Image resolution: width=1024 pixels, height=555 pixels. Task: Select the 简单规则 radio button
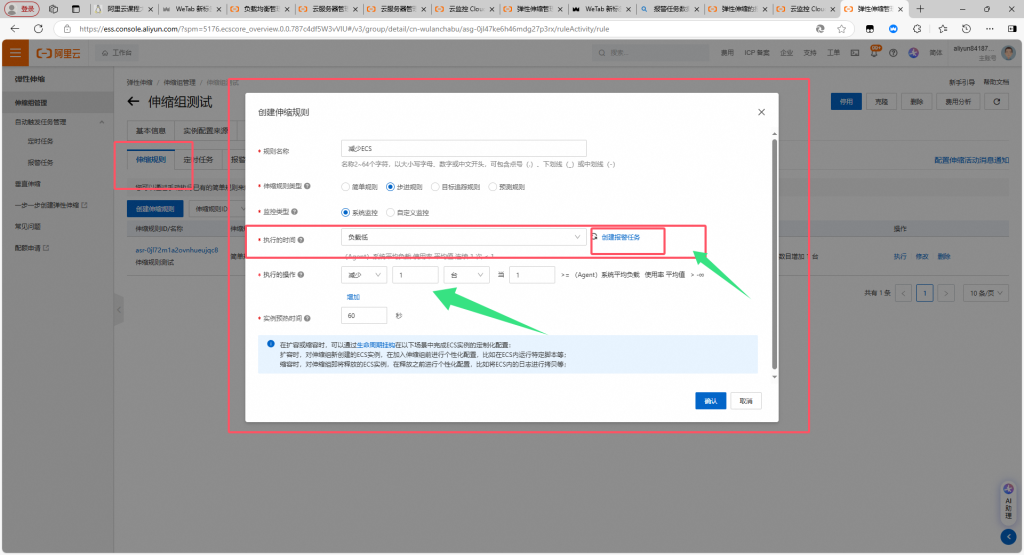pyautogui.click(x=345, y=186)
